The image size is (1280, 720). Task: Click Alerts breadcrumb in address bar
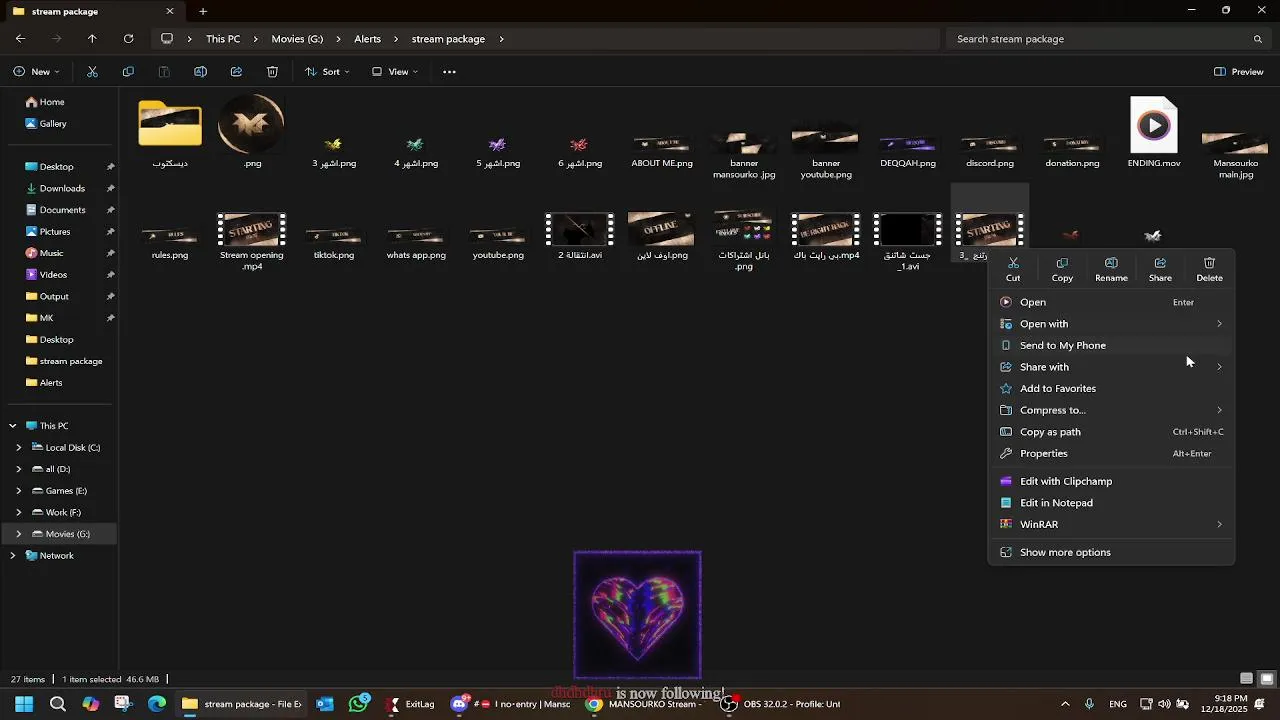point(367,39)
